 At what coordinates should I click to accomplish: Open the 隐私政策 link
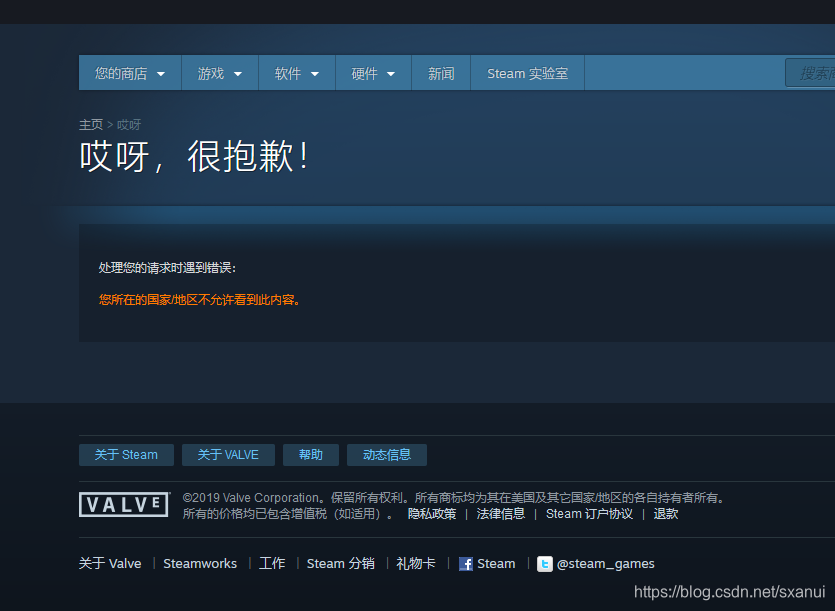point(432,514)
